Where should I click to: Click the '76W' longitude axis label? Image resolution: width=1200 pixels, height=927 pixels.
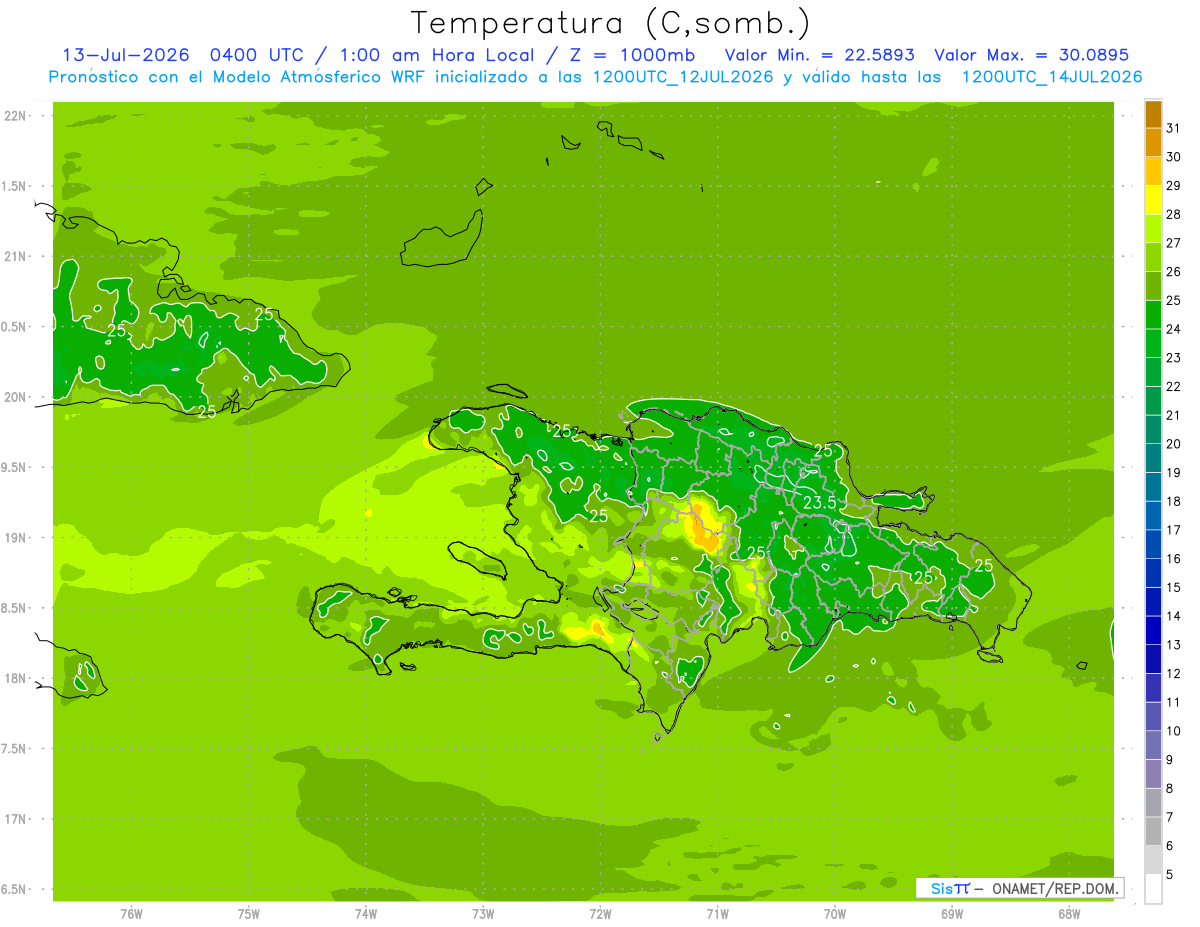131,914
